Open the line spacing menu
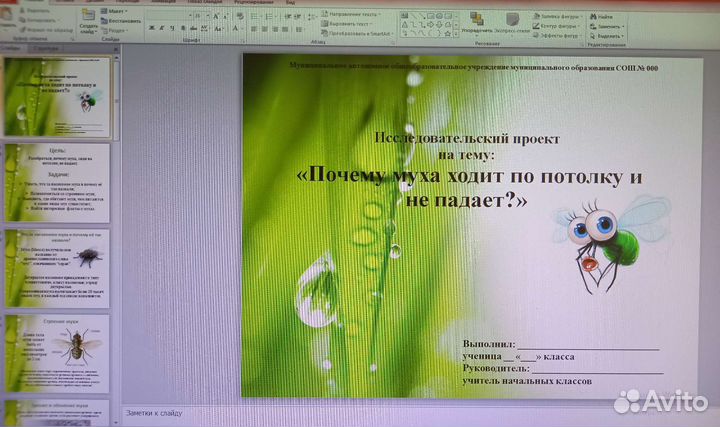 [312, 17]
